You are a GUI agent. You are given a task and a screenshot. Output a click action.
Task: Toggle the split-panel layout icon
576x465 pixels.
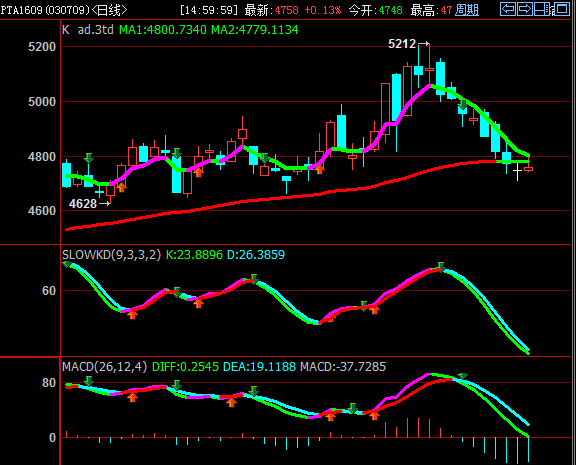coord(543,9)
